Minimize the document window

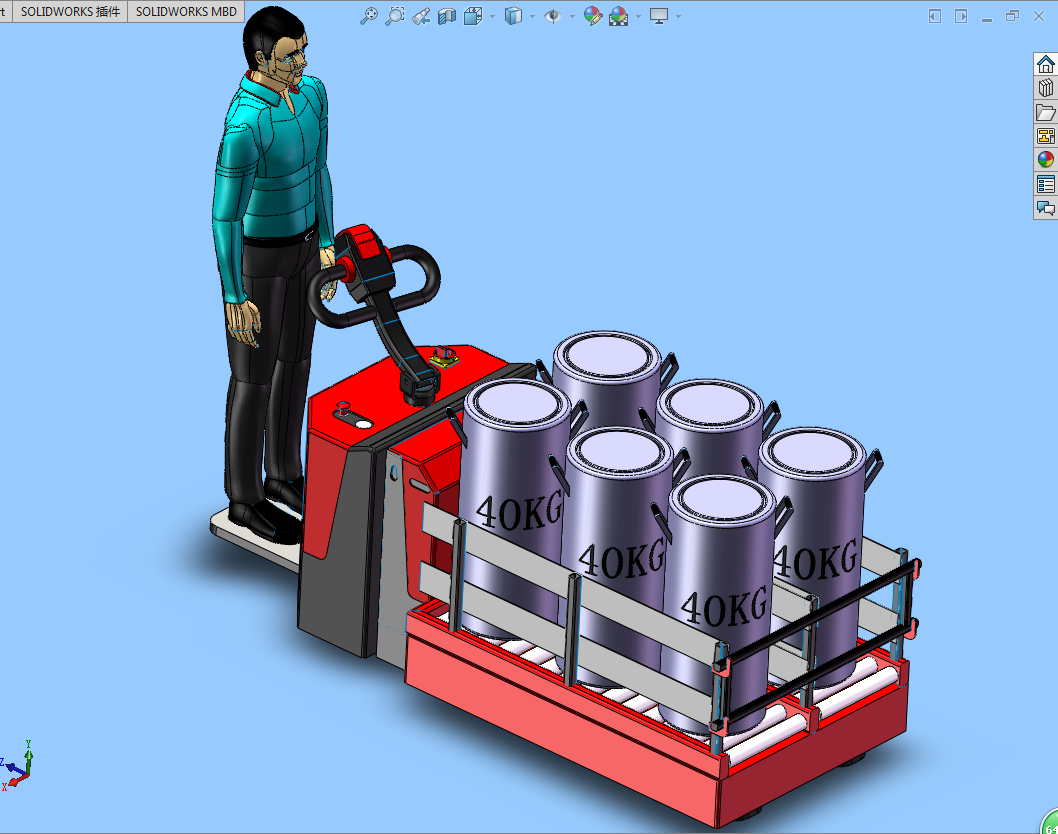tap(987, 18)
